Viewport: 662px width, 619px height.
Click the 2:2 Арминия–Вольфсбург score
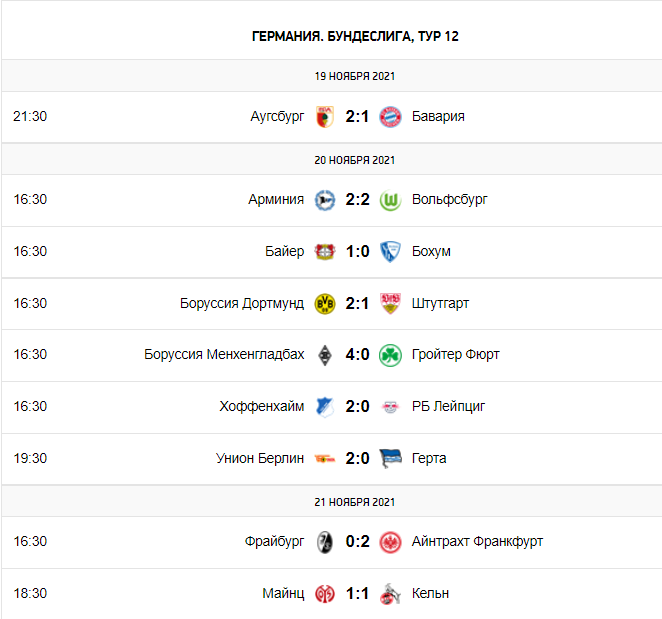click(357, 199)
